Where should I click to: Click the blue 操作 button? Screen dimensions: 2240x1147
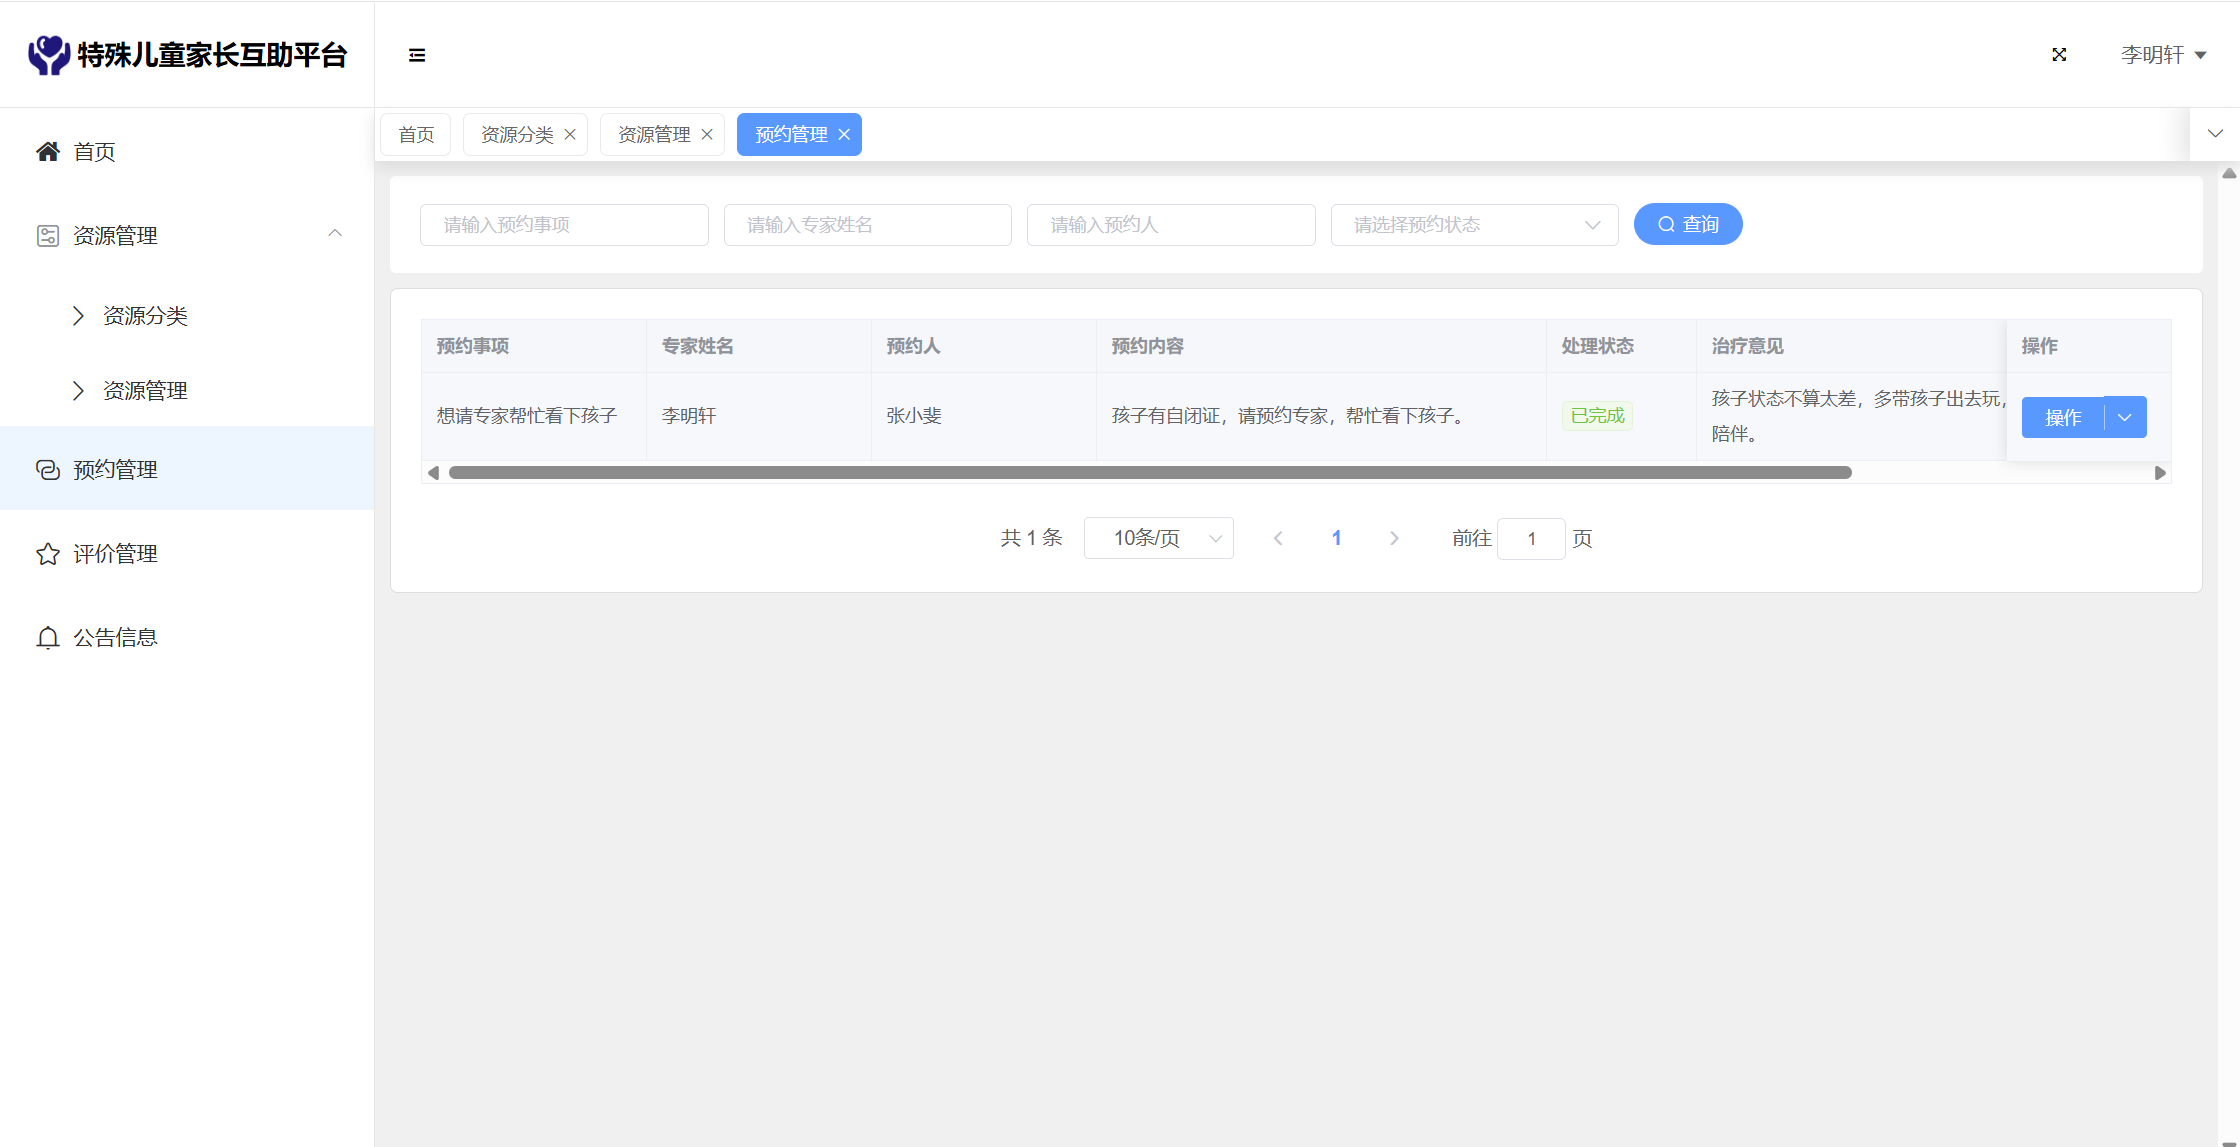(x=2062, y=417)
